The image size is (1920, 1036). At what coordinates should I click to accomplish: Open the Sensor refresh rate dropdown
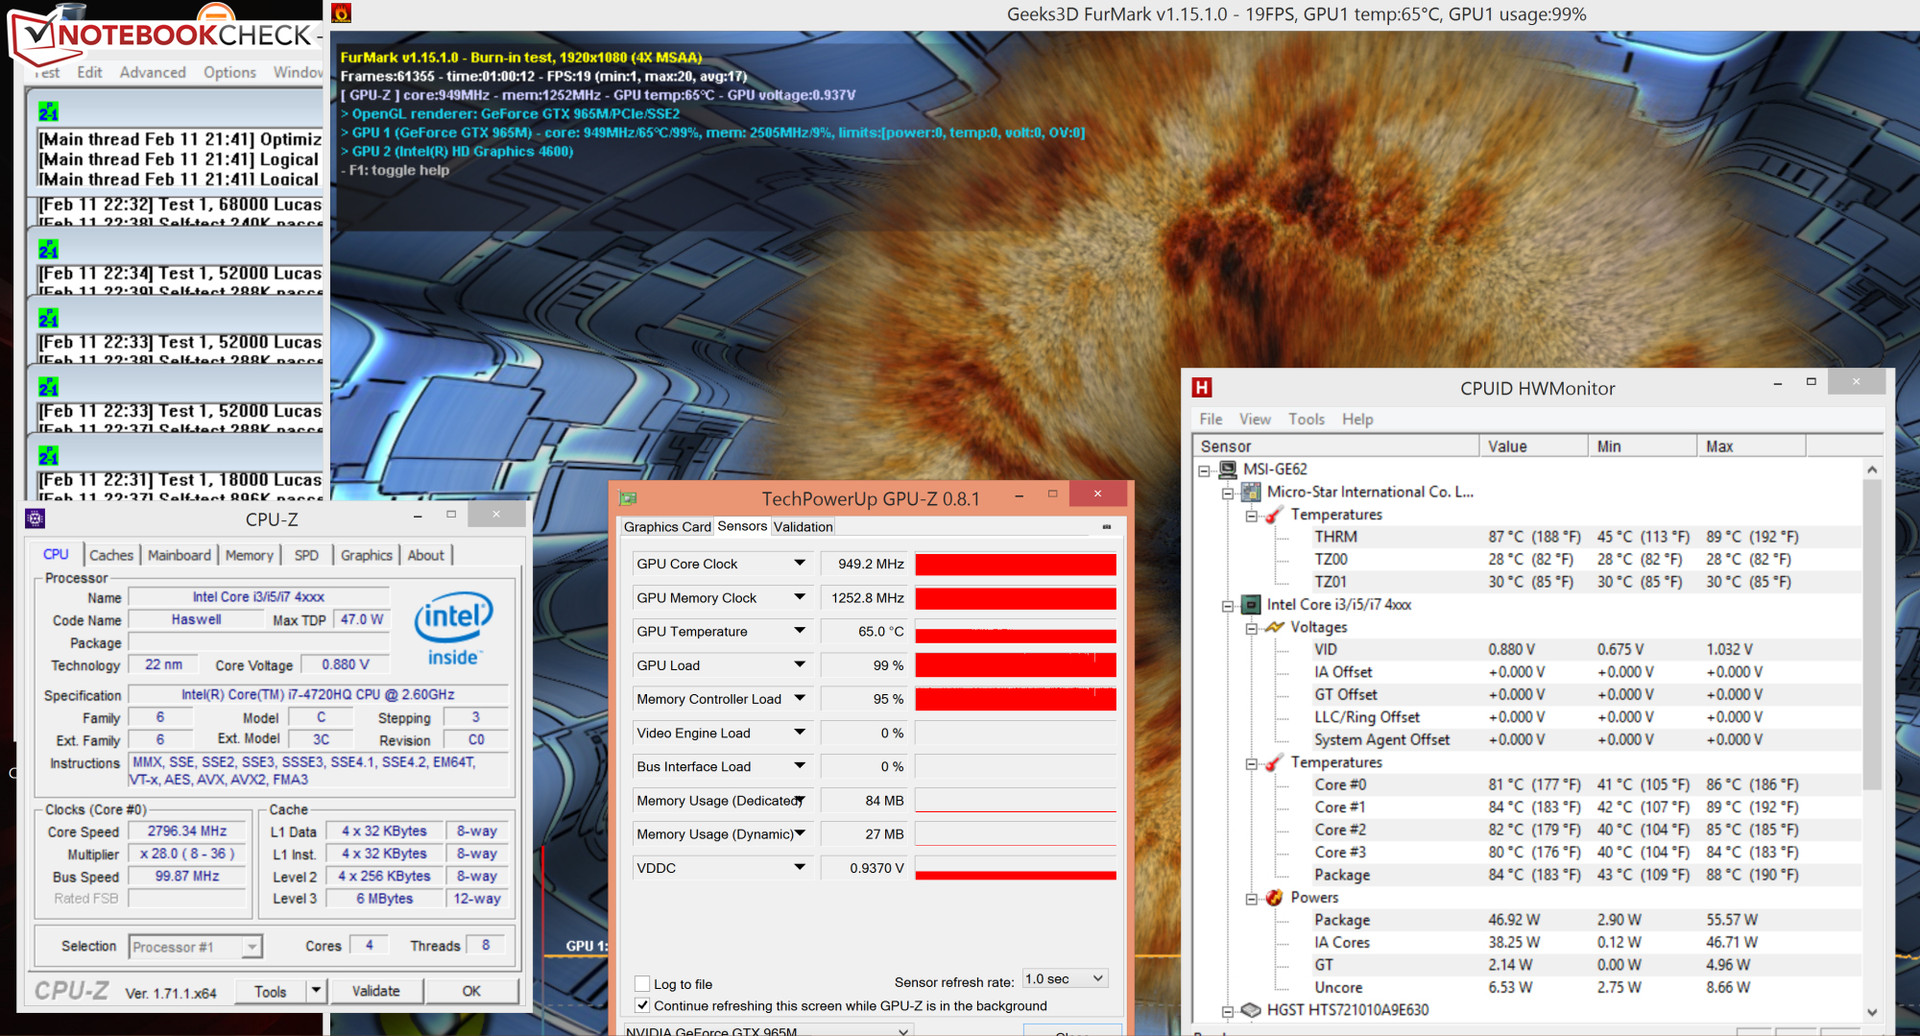[x=1064, y=979]
